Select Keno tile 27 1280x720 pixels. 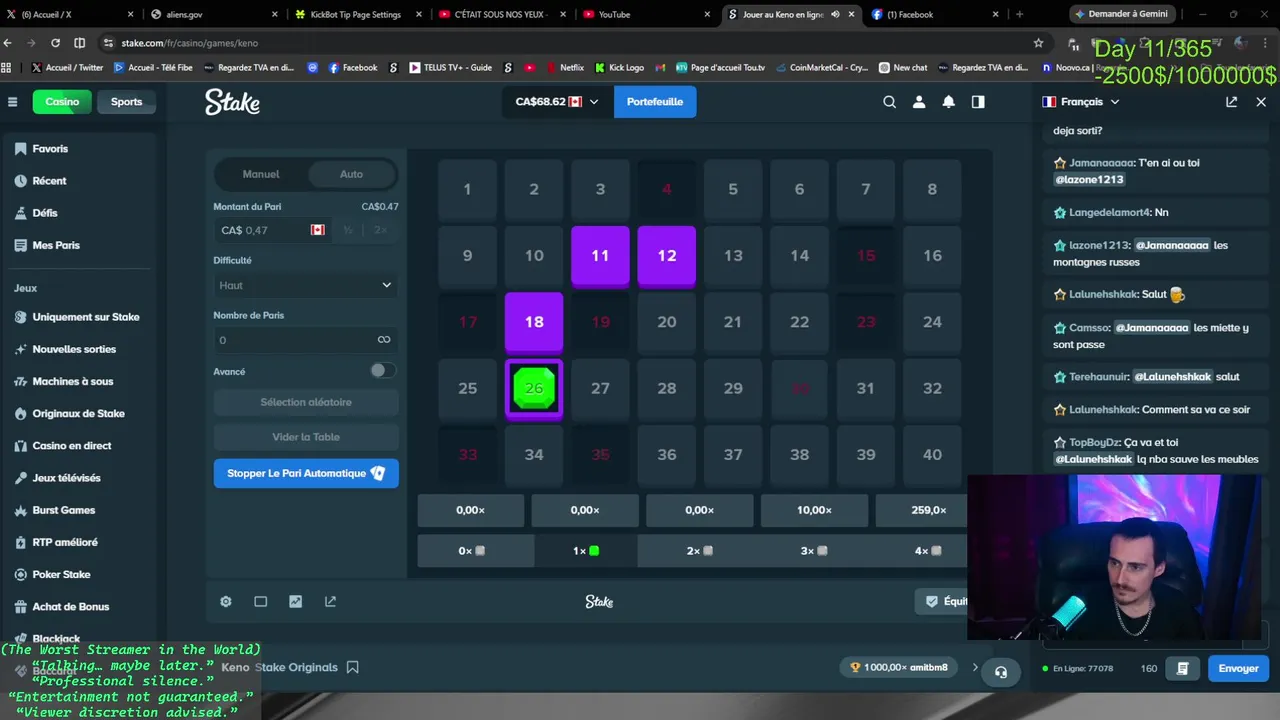(x=600, y=388)
